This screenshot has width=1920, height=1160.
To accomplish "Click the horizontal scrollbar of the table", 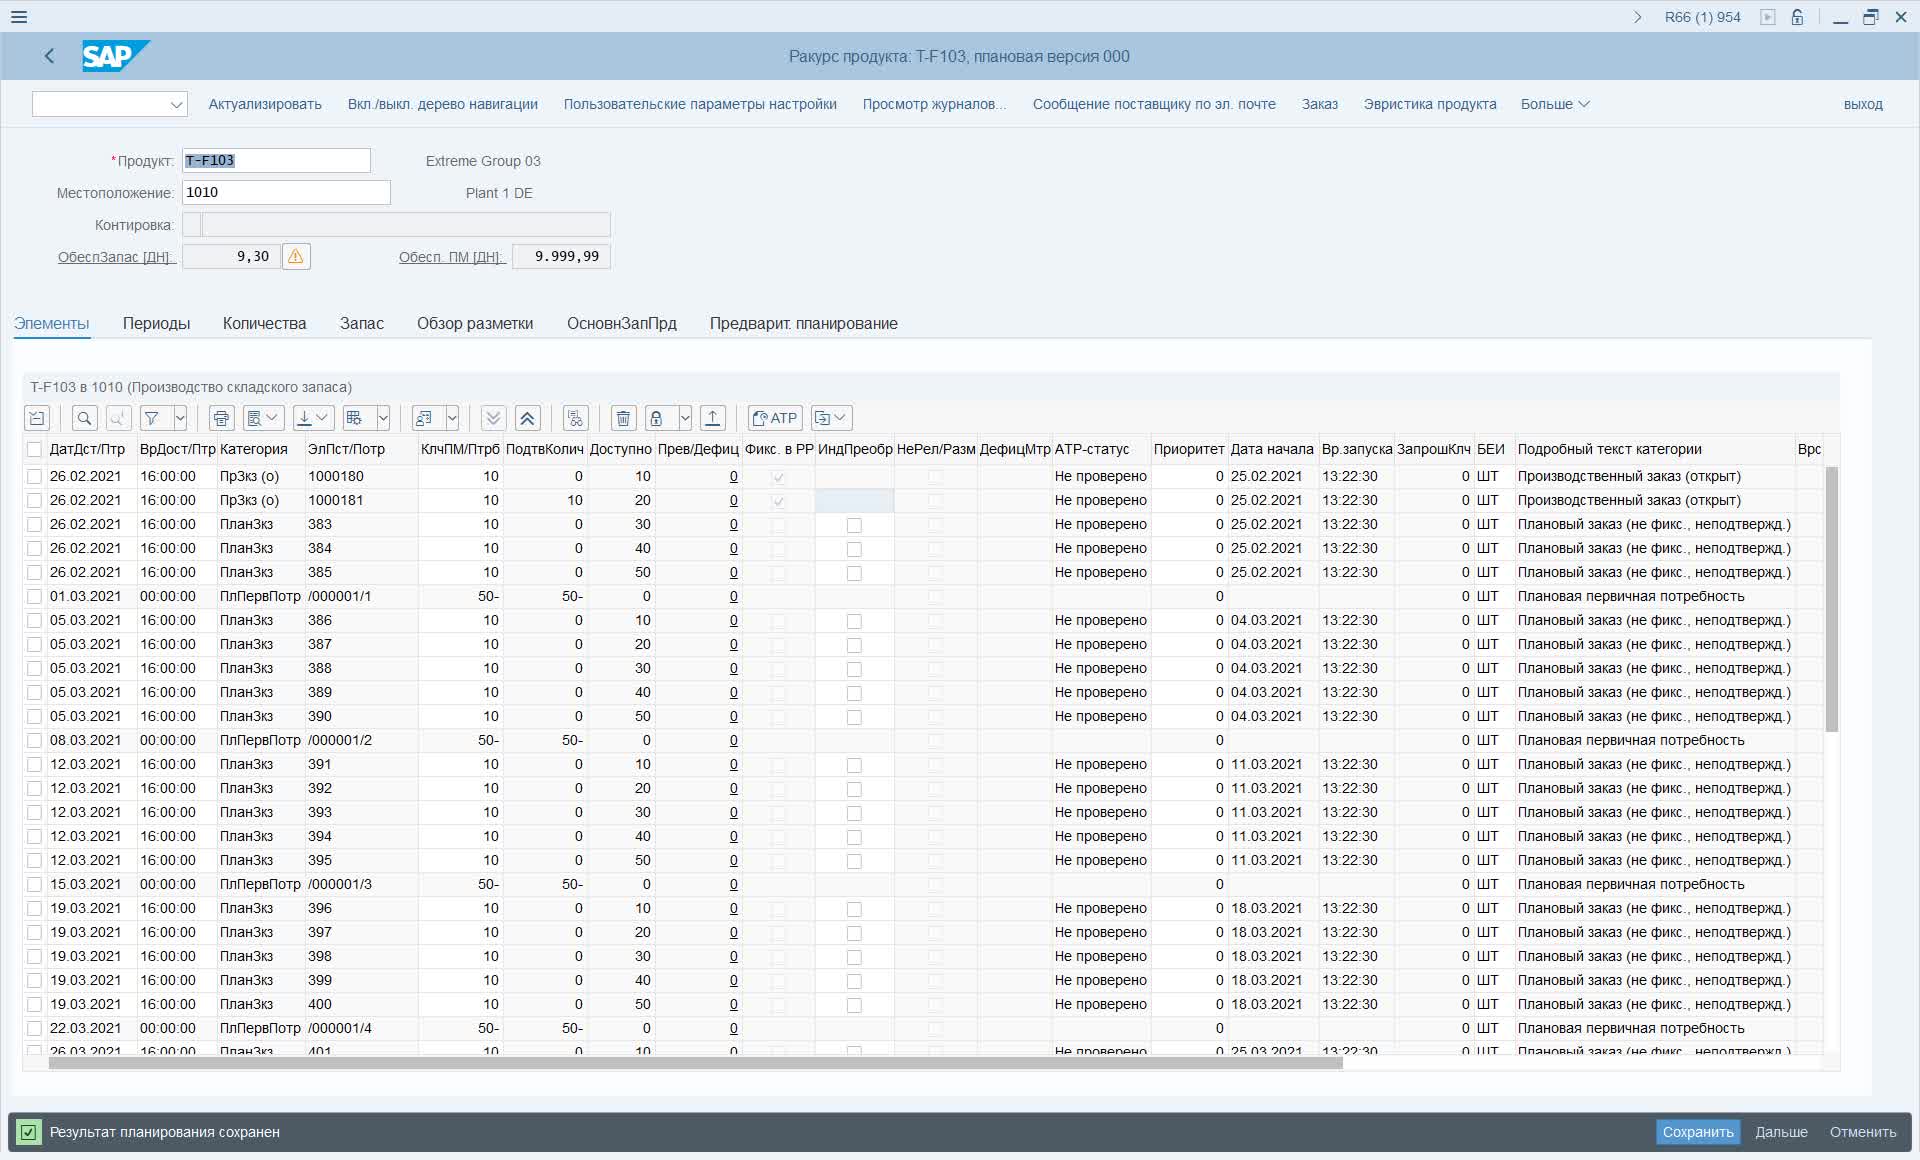I will pos(695,1062).
